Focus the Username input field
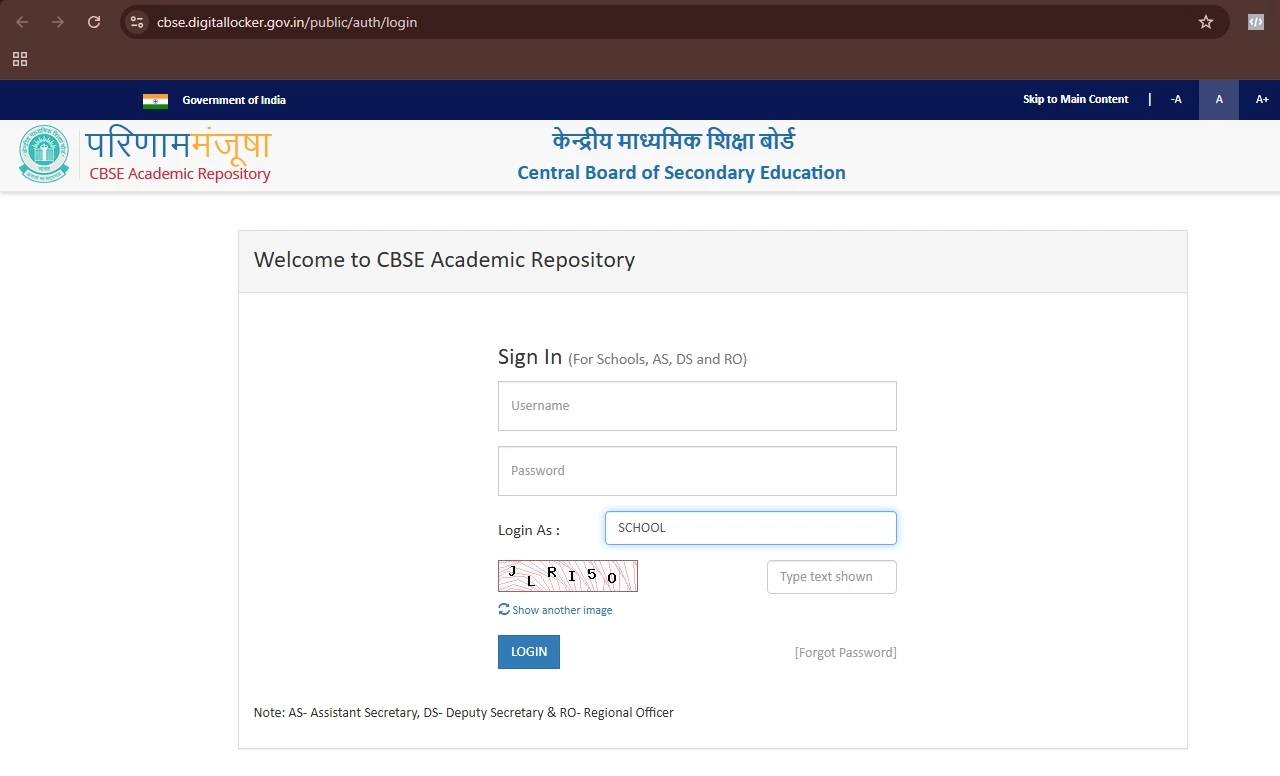Screen dimensions: 1280x776 [697, 406]
